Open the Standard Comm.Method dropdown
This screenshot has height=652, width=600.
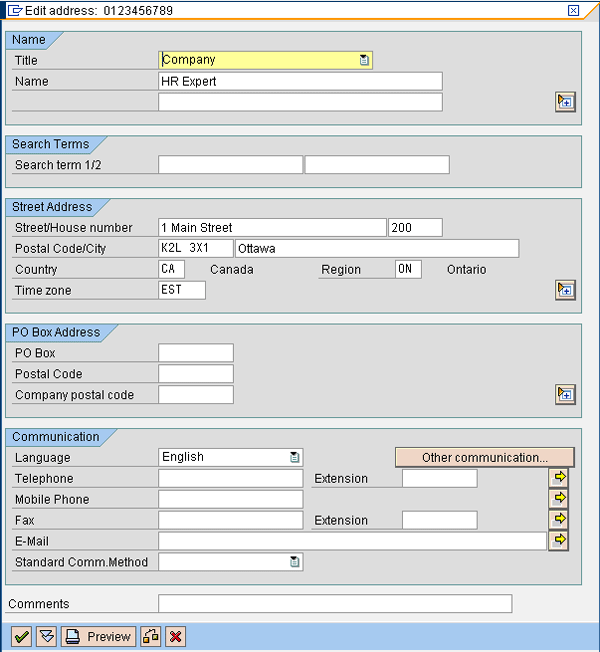click(x=294, y=562)
